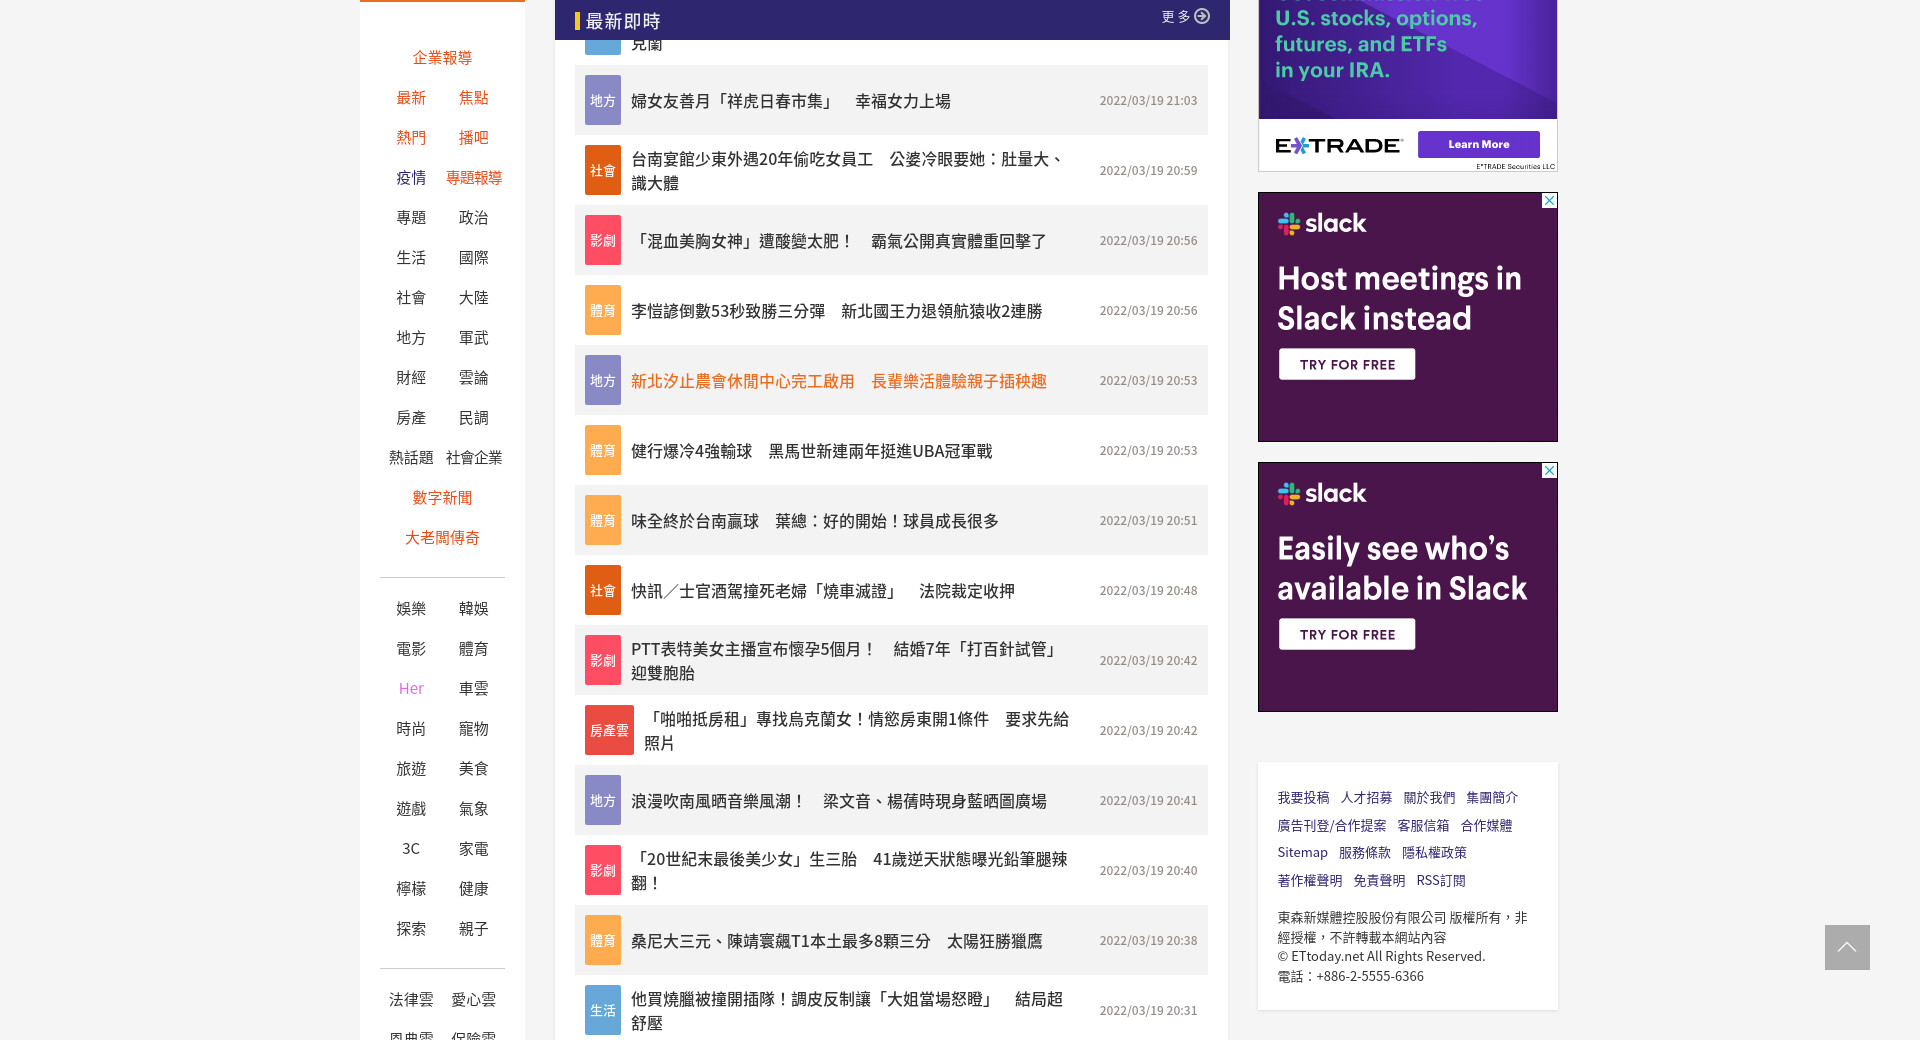The image size is (1920, 1040).
Task: Click the 生活 tag beside the last headline
Action: click(602, 1010)
